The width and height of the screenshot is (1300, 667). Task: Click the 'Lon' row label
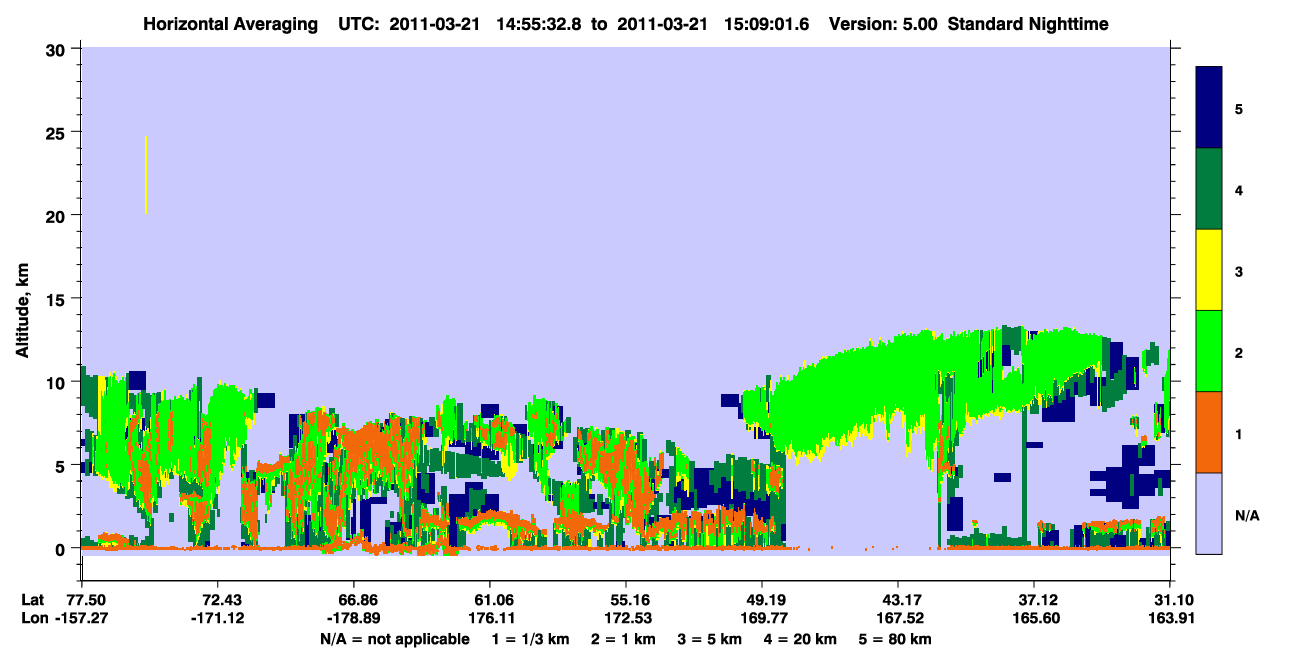point(33,619)
